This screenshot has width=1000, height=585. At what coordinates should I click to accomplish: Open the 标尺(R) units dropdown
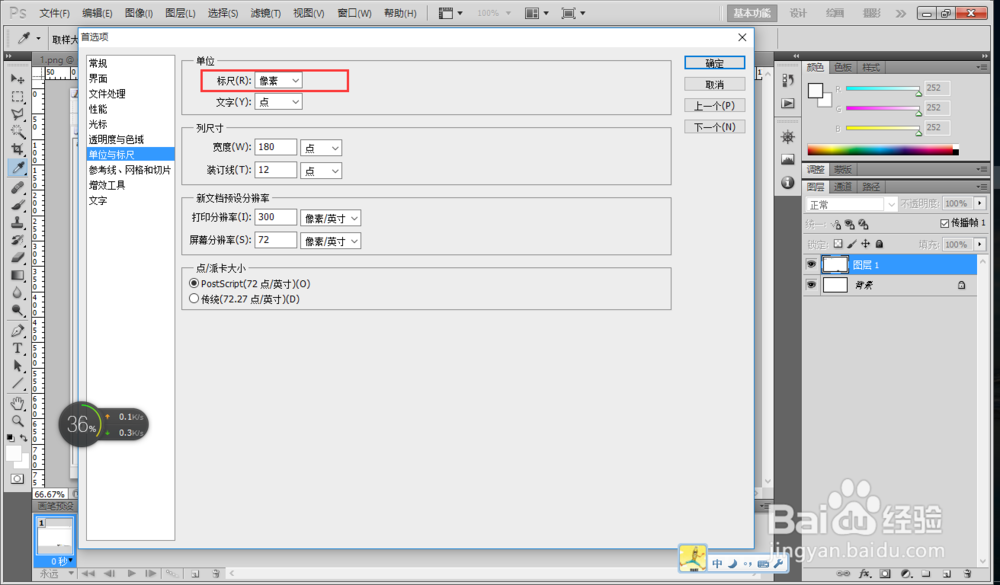278,80
